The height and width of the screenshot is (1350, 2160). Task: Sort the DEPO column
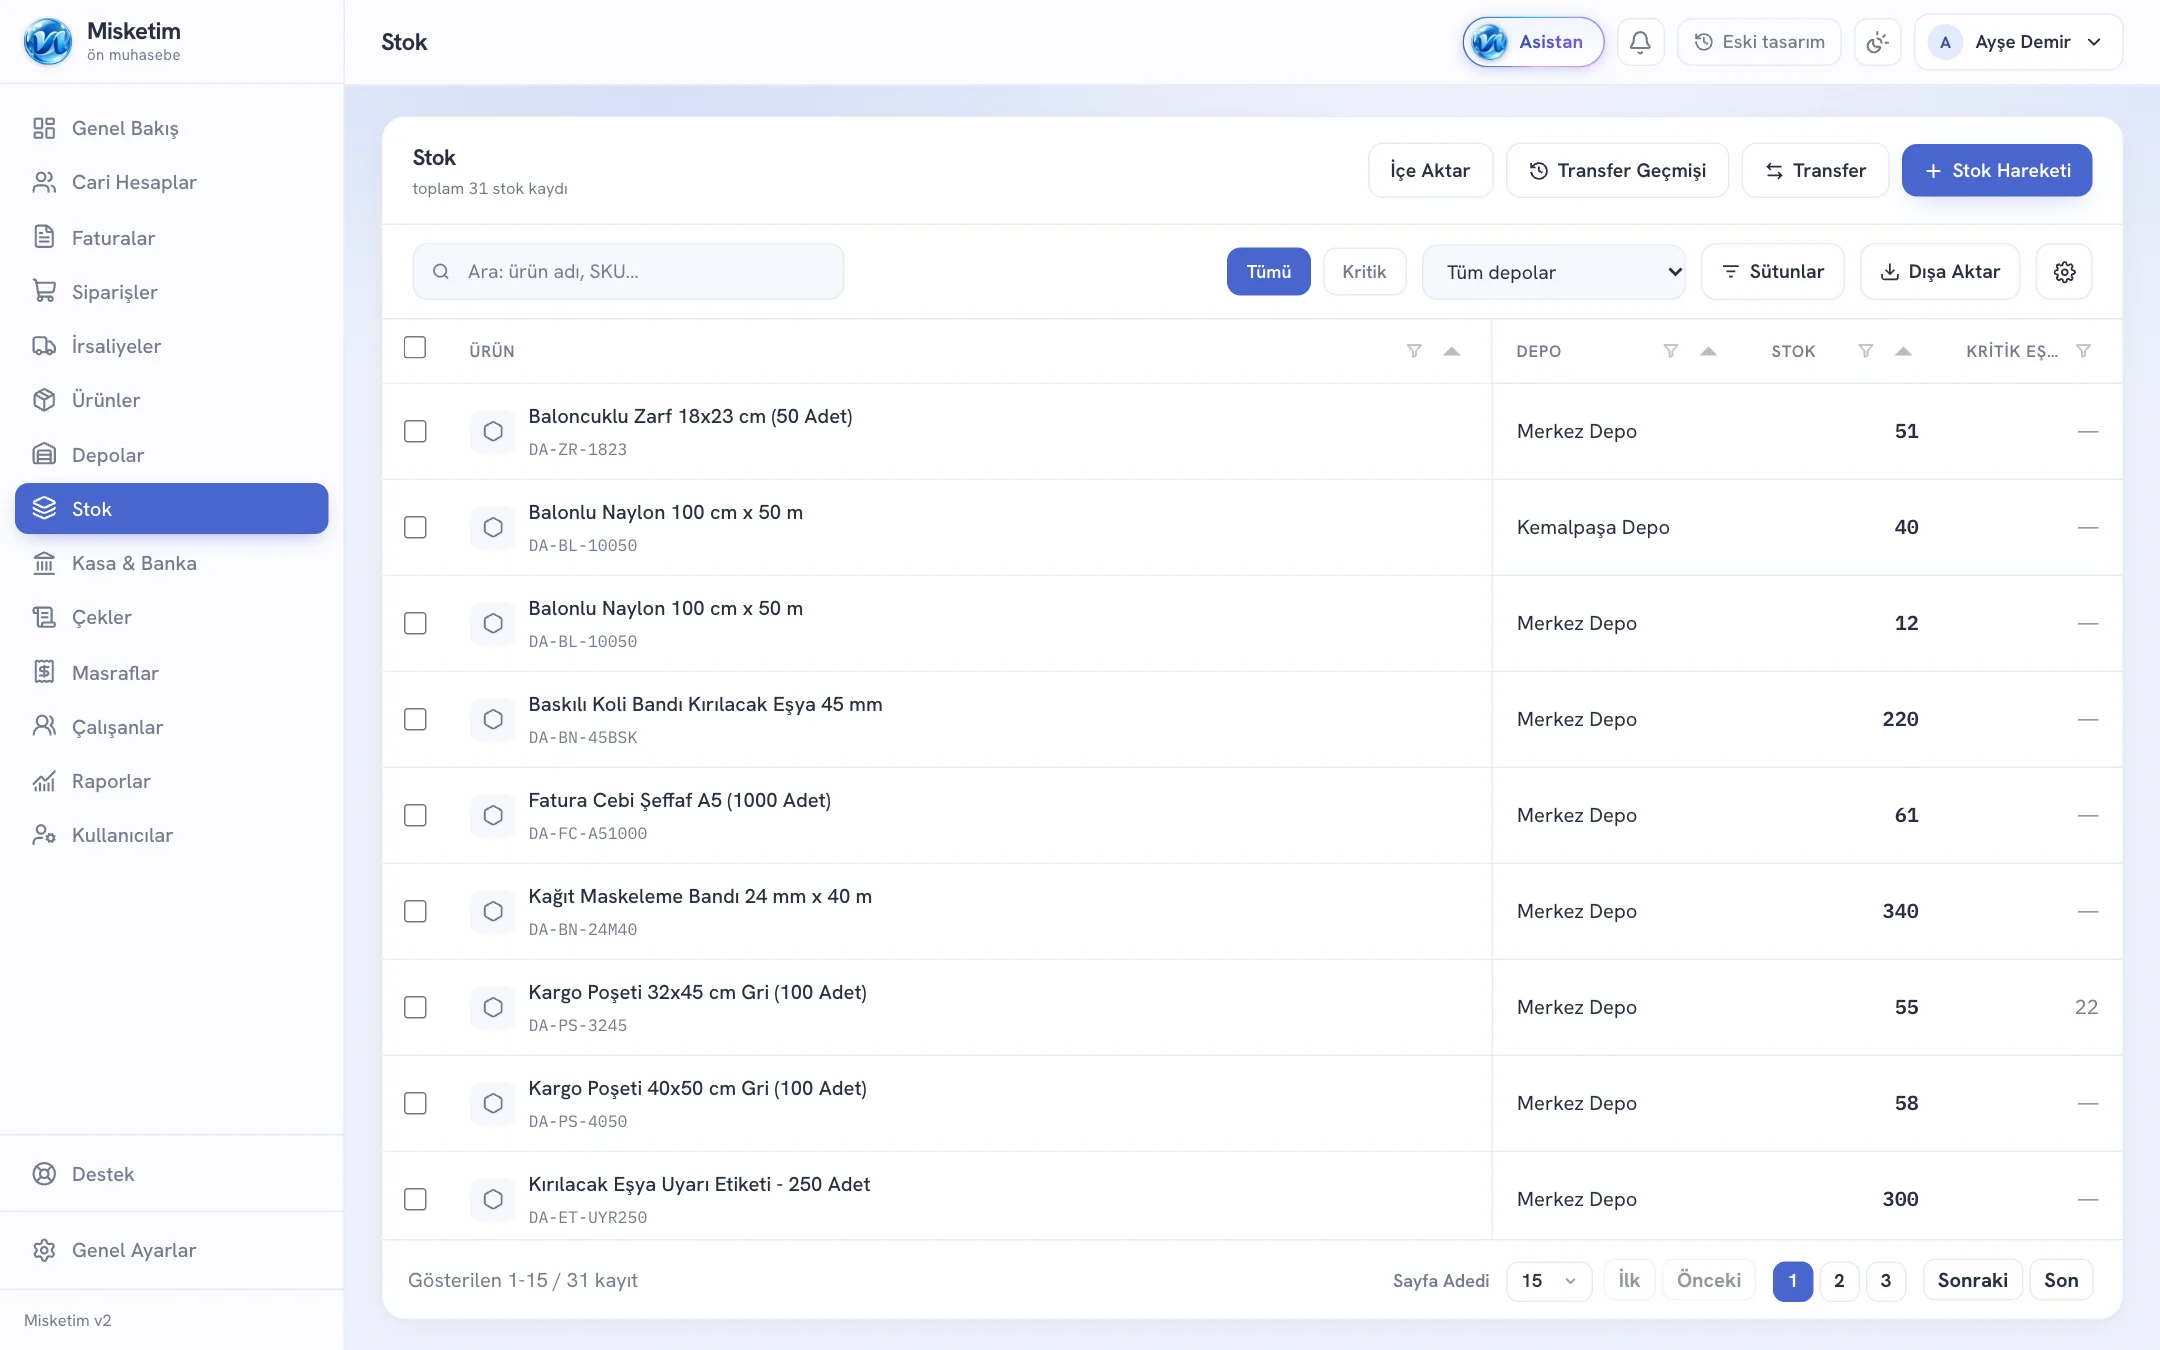(x=1708, y=351)
